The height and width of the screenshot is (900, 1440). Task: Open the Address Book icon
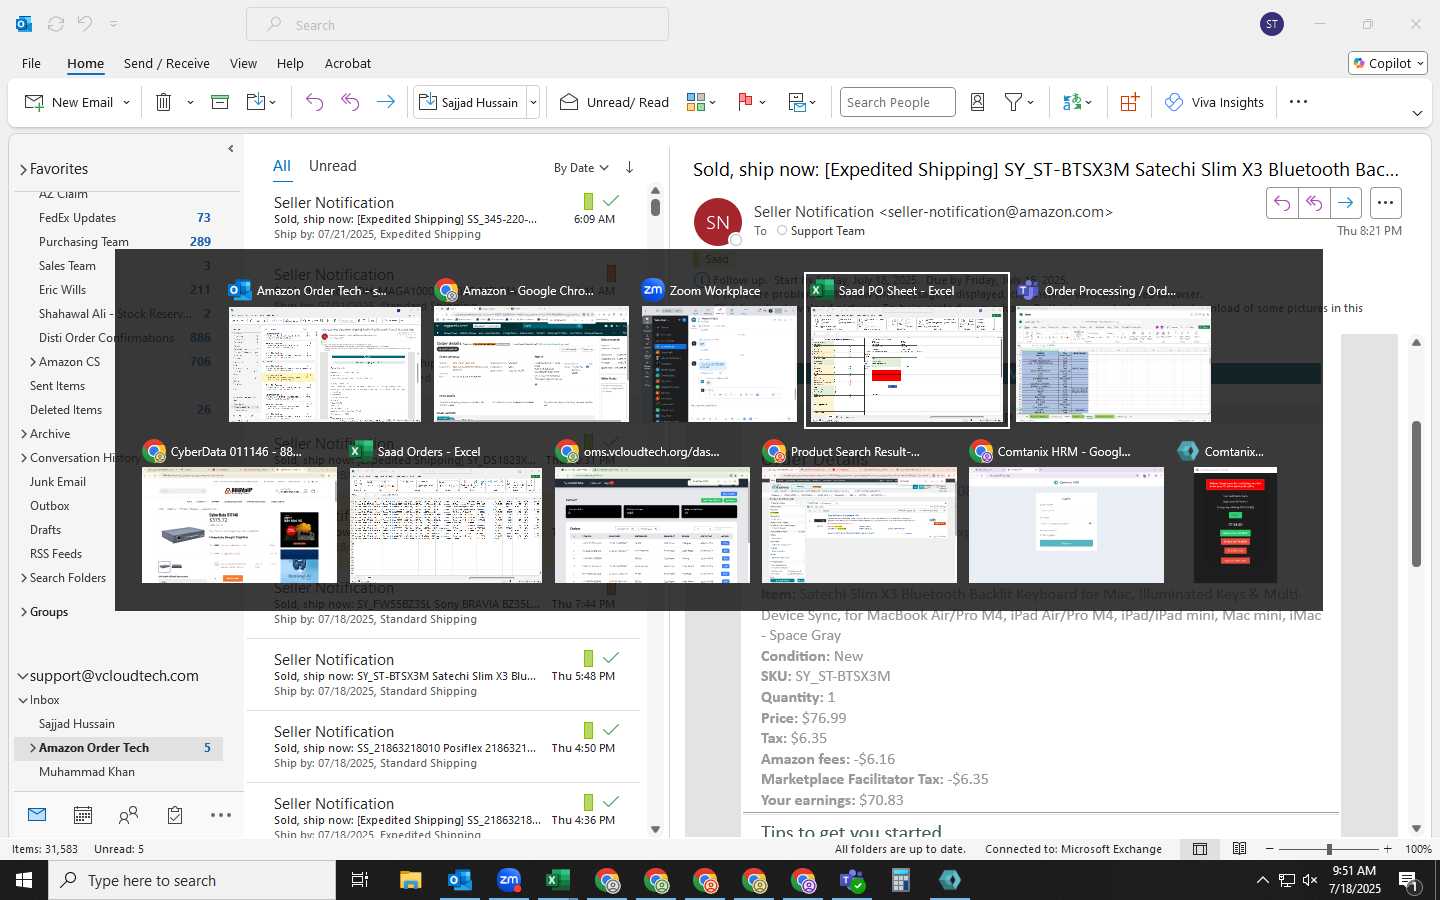click(x=978, y=102)
